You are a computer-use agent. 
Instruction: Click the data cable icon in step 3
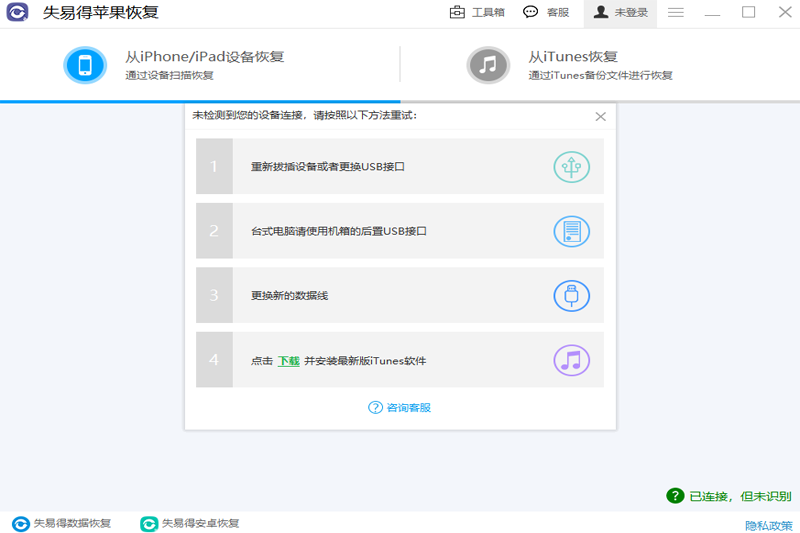click(x=571, y=296)
